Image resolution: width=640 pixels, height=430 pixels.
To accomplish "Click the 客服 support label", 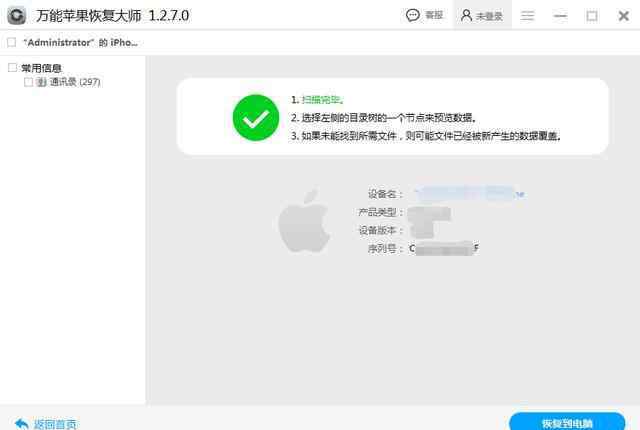I will click(434, 15).
